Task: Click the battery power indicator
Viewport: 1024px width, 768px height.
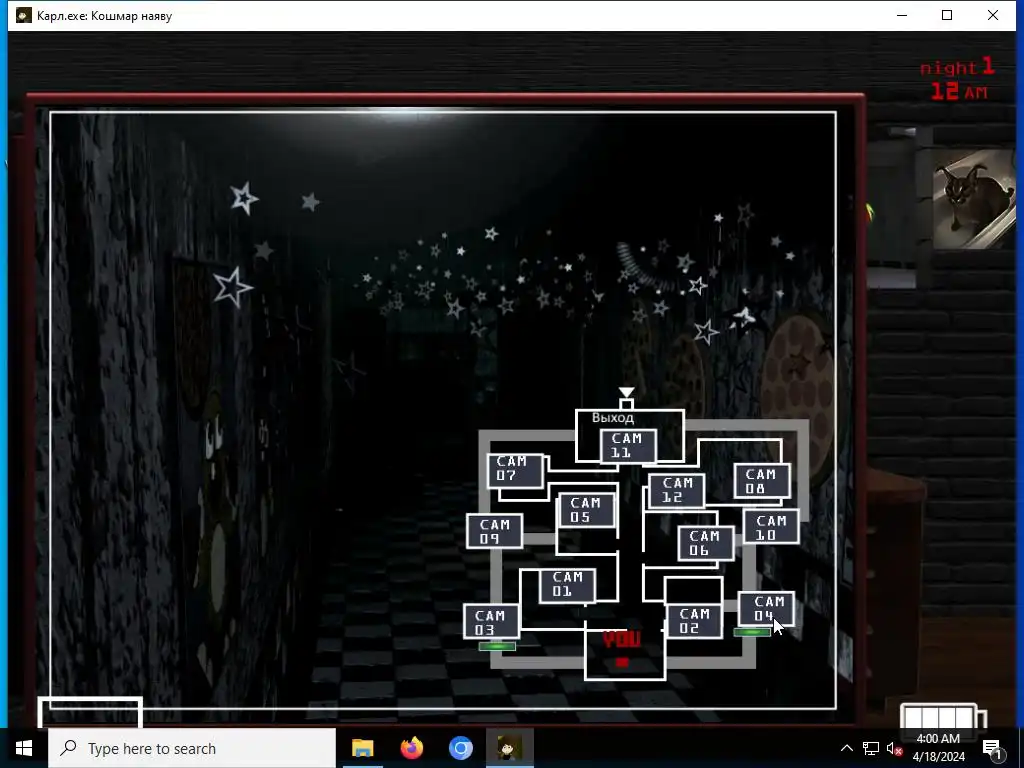Action: click(943, 716)
